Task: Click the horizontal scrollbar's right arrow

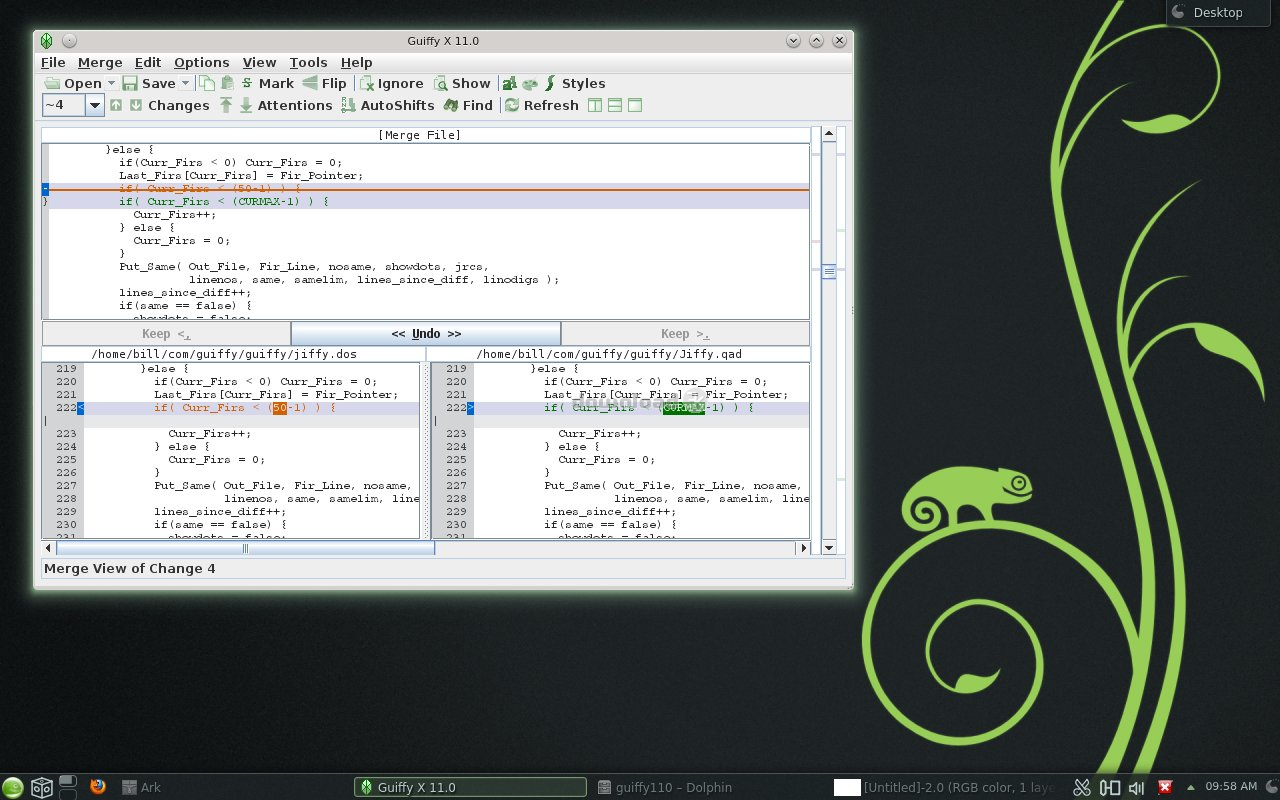Action: pyautogui.click(x=802, y=548)
